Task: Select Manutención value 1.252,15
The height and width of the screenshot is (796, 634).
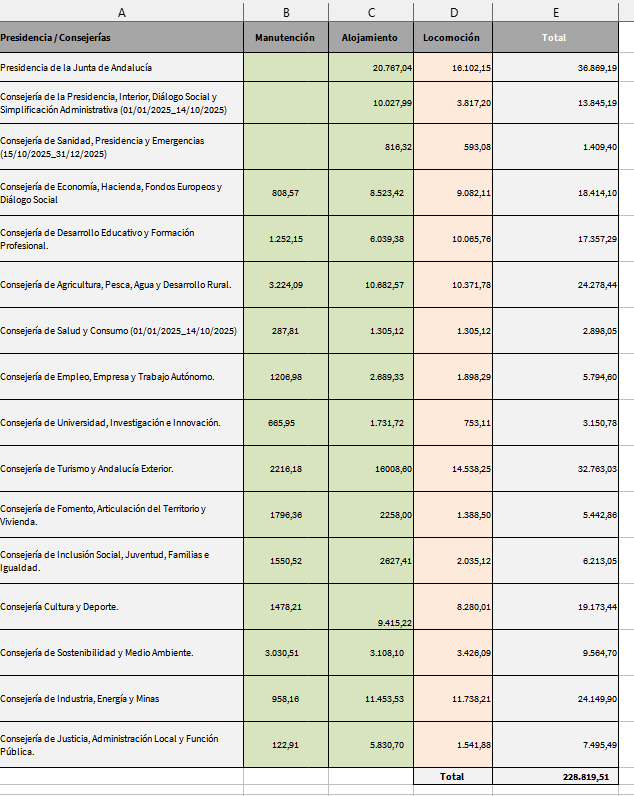Action: point(286,239)
